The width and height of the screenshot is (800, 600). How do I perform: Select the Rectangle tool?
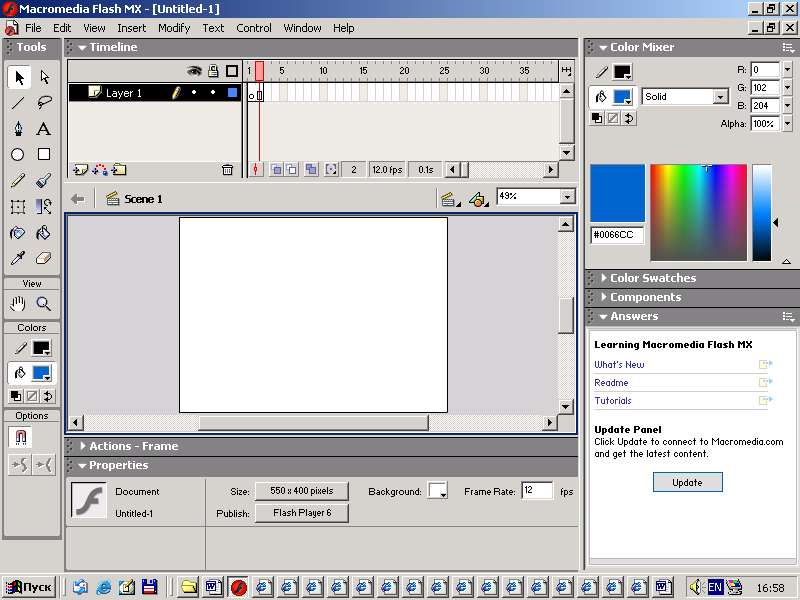point(44,155)
